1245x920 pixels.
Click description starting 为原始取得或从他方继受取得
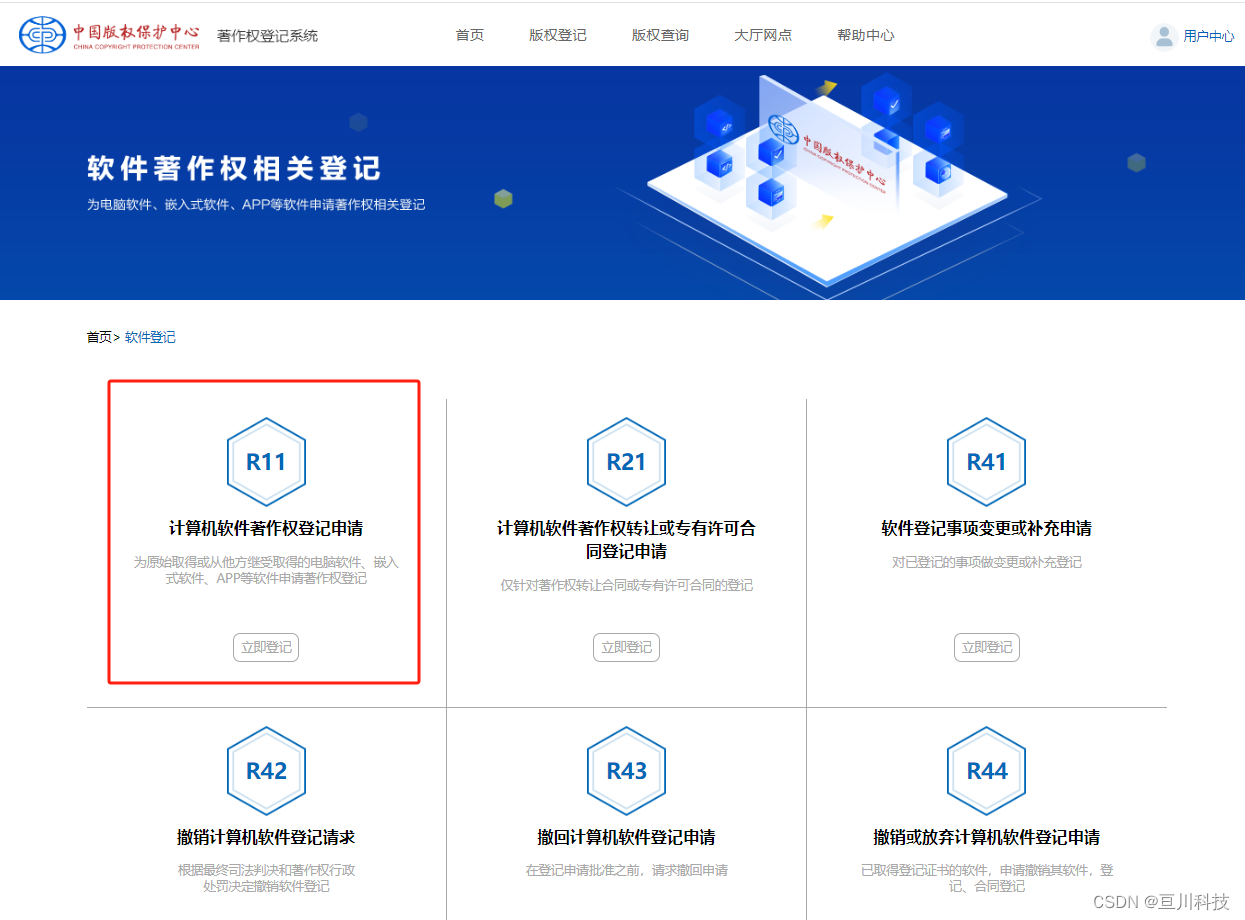tap(266, 570)
